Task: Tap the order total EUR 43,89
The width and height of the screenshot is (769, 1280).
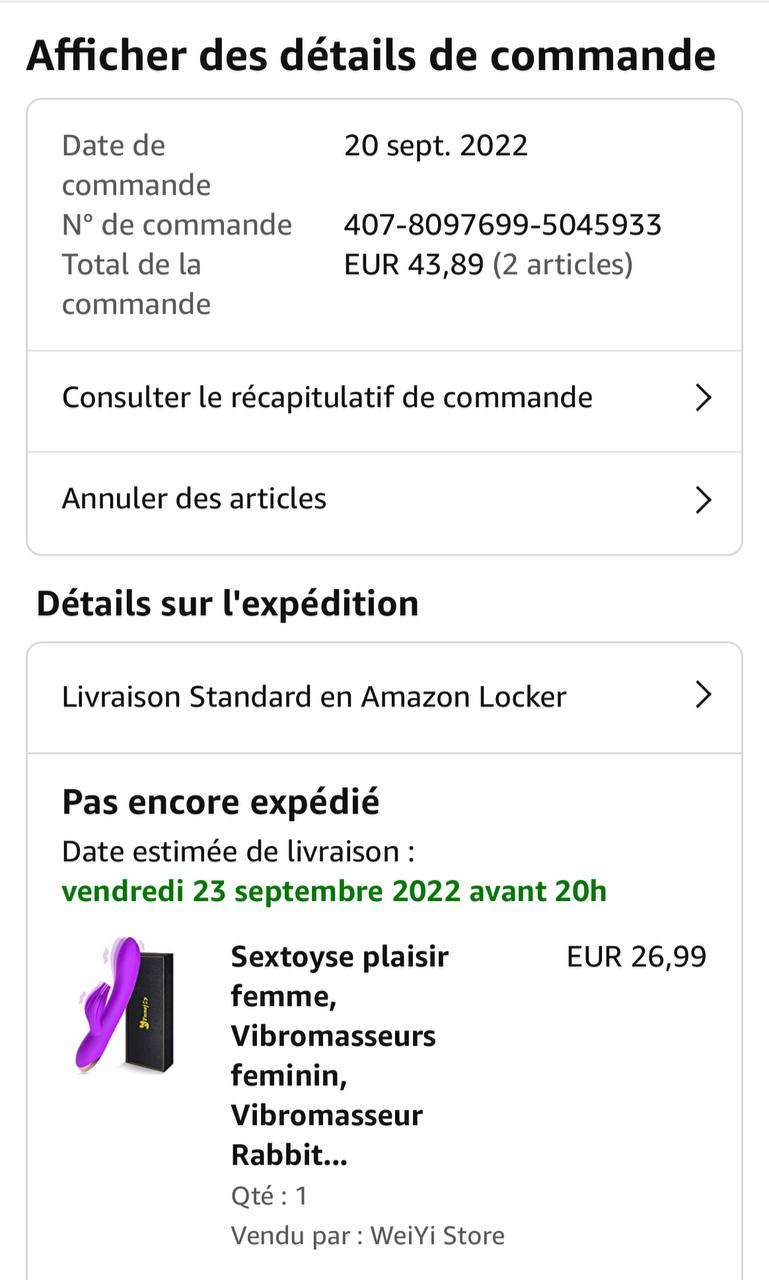Action: tap(414, 264)
